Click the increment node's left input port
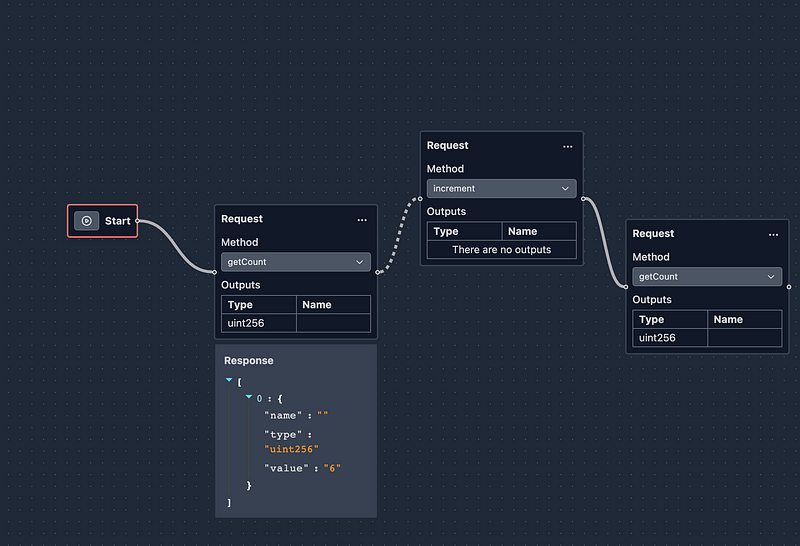The width and height of the screenshot is (800, 546). tap(421, 198)
